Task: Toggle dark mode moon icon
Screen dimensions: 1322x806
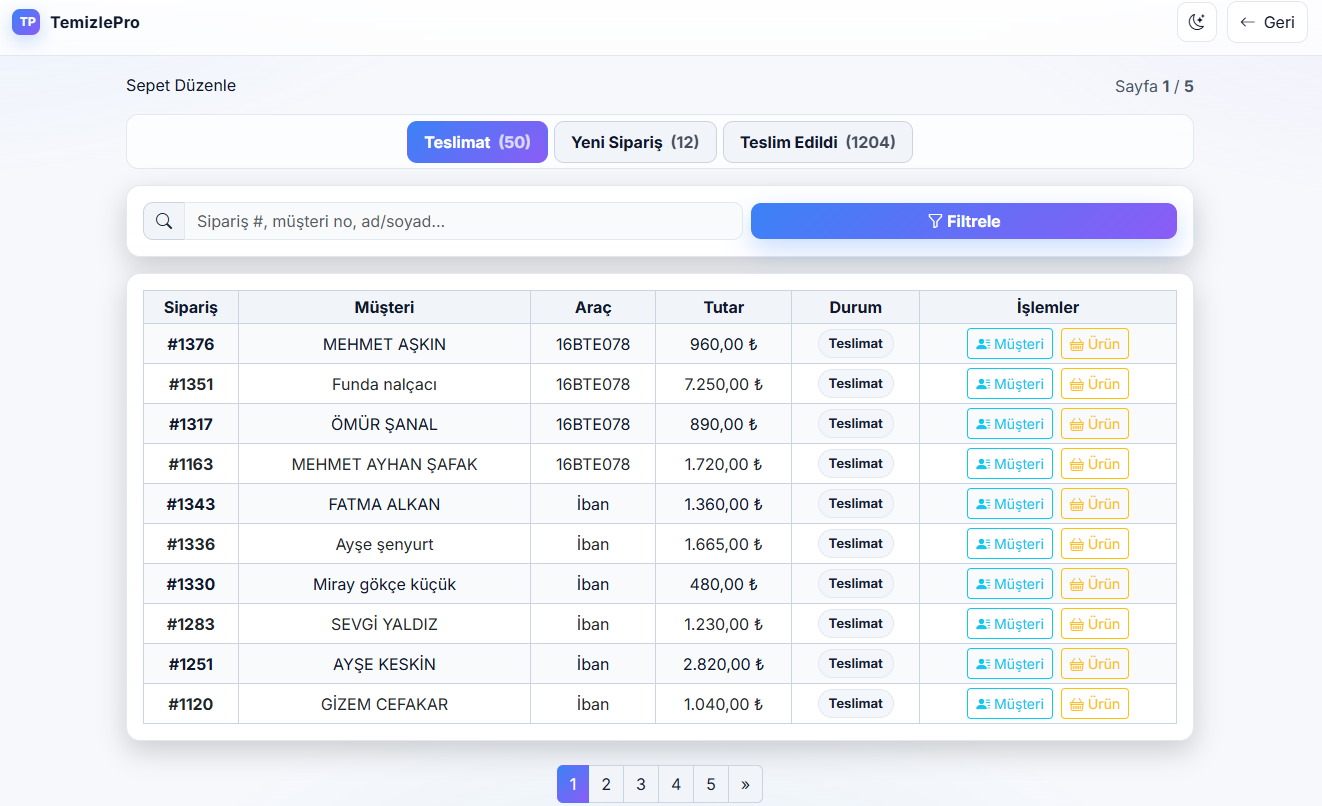Action: pyautogui.click(x=1196, y=22)
